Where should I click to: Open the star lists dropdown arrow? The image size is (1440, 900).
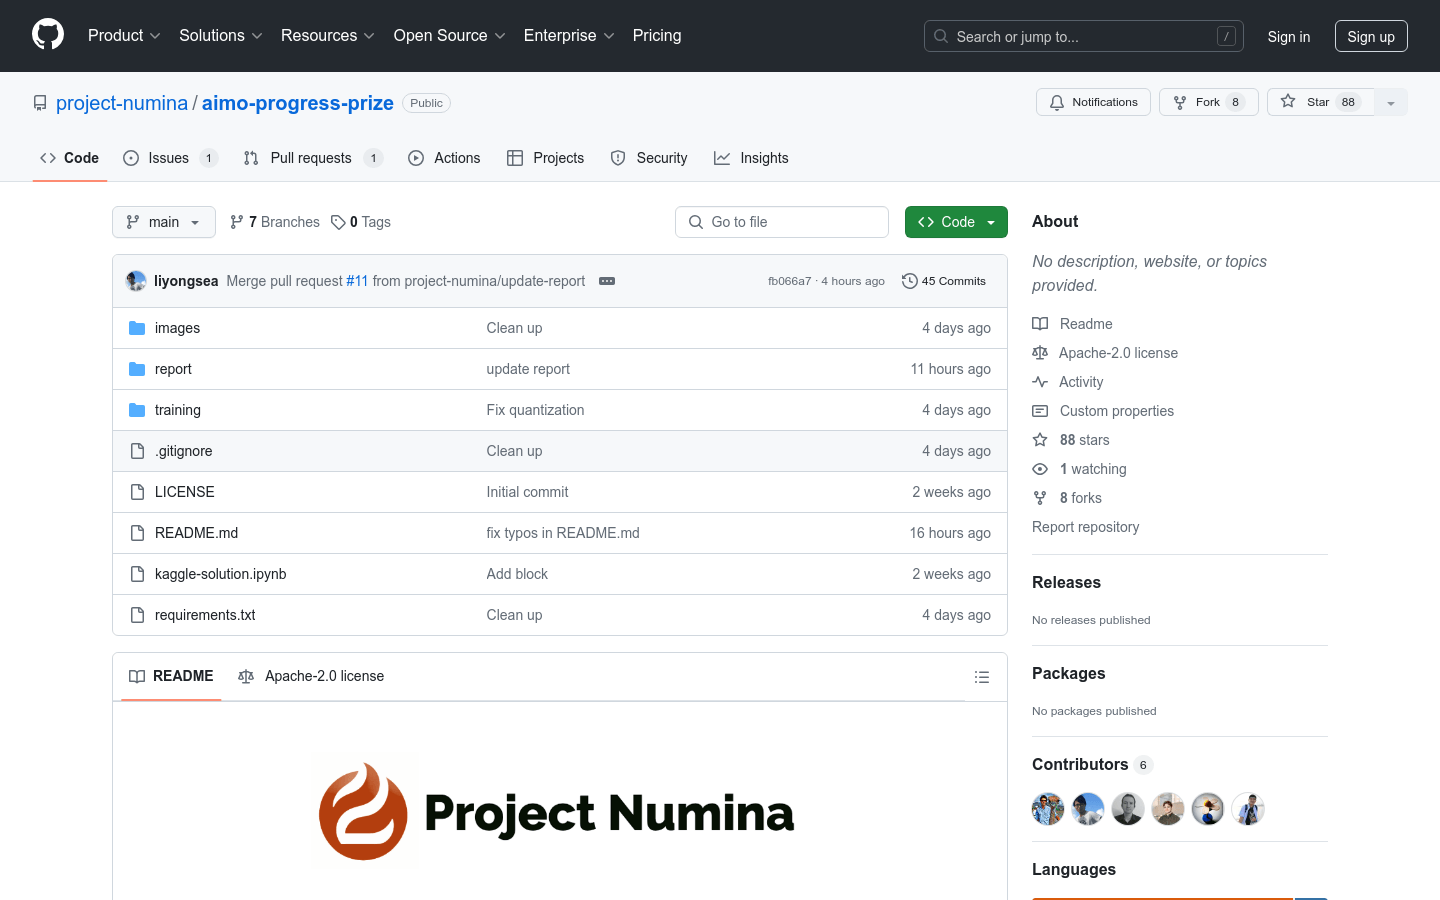click(1391, 102)
